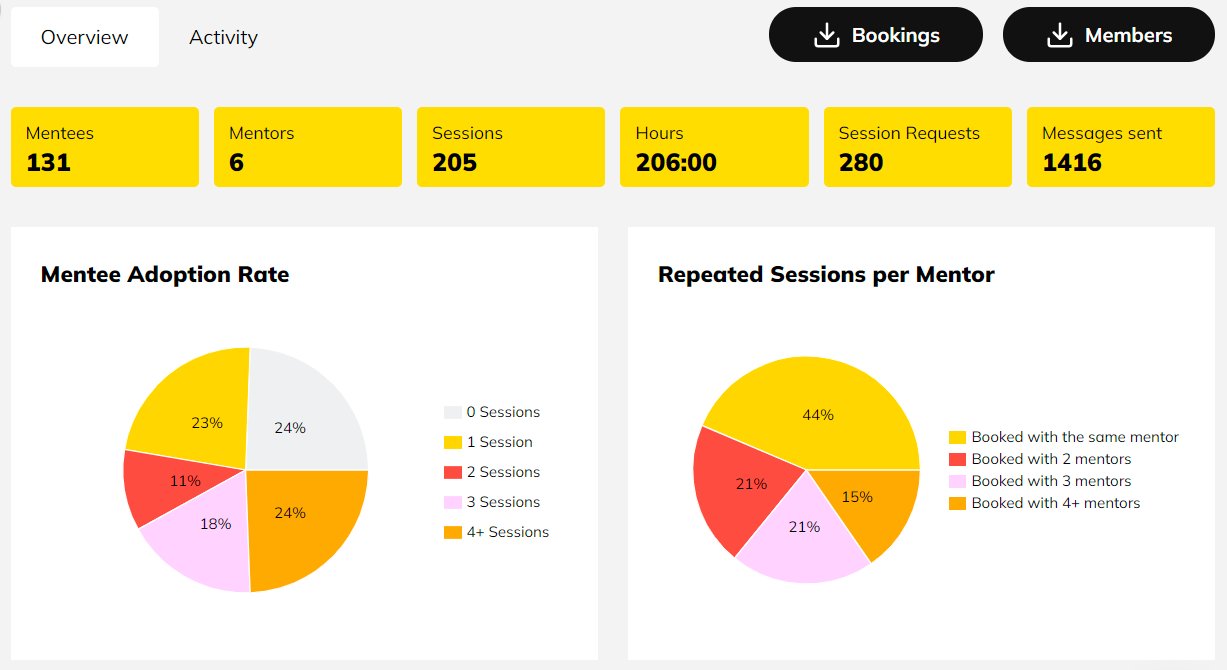1227x670 pixels.
Task: Click the 4+ Sessions orange legend swatch
Action: click(453, 532)
